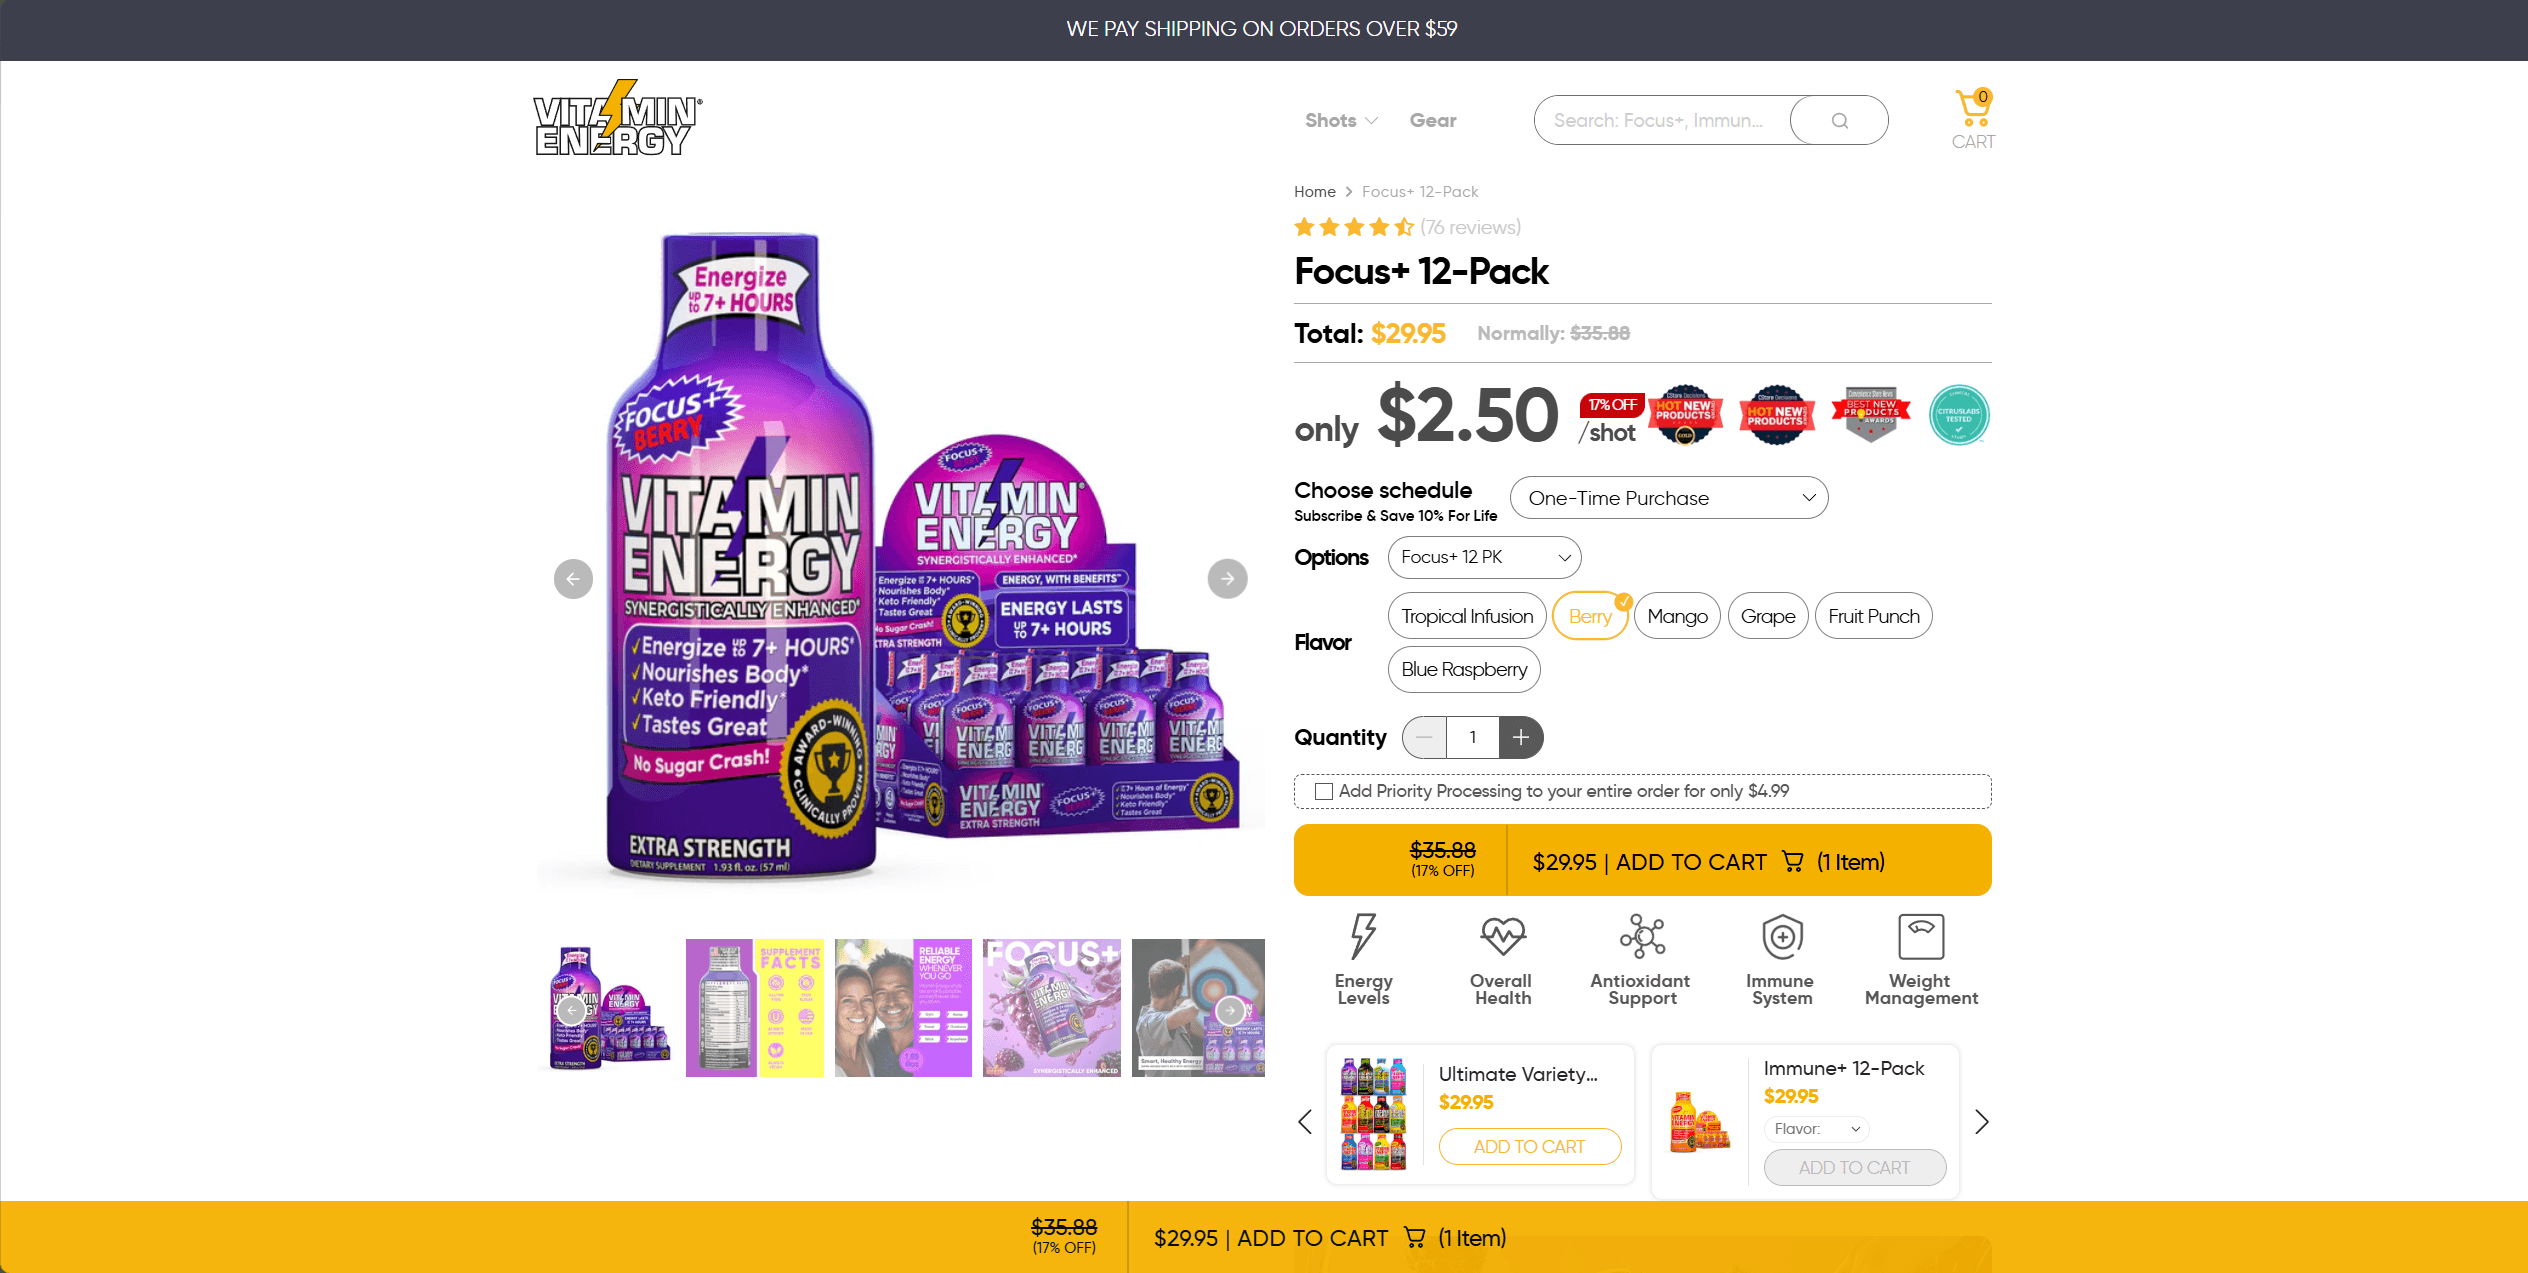Click the Vitamin Energy logo
2528x1273 pixels.
[617, 118]
